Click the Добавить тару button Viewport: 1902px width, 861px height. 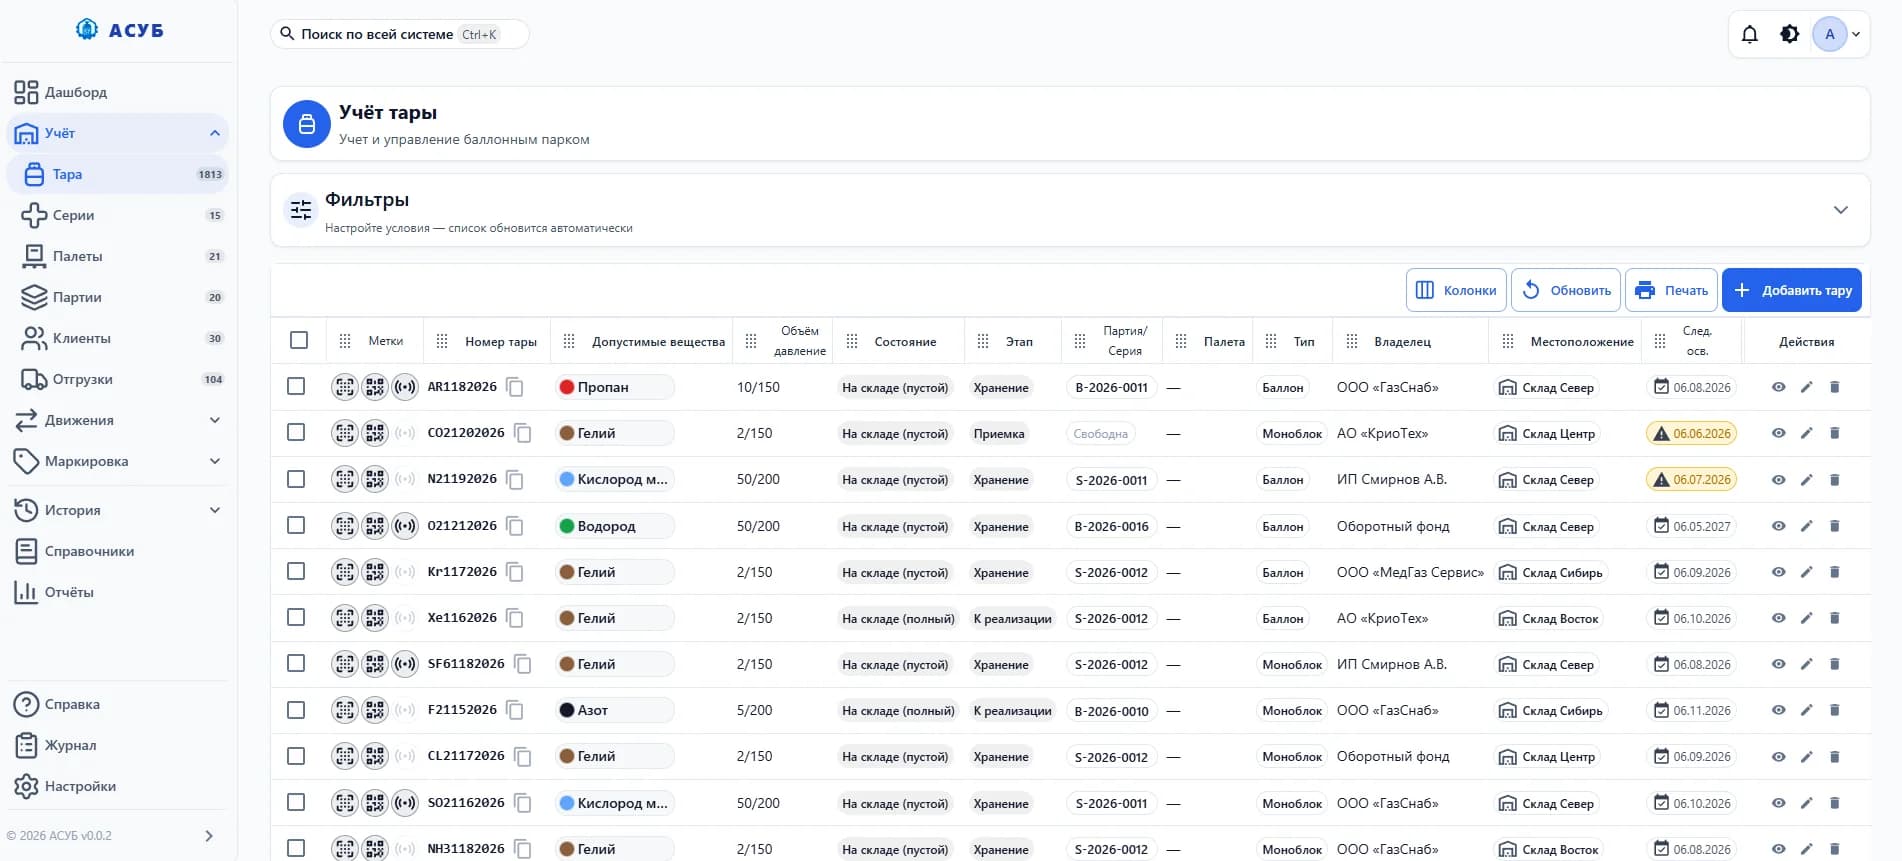1791,290
